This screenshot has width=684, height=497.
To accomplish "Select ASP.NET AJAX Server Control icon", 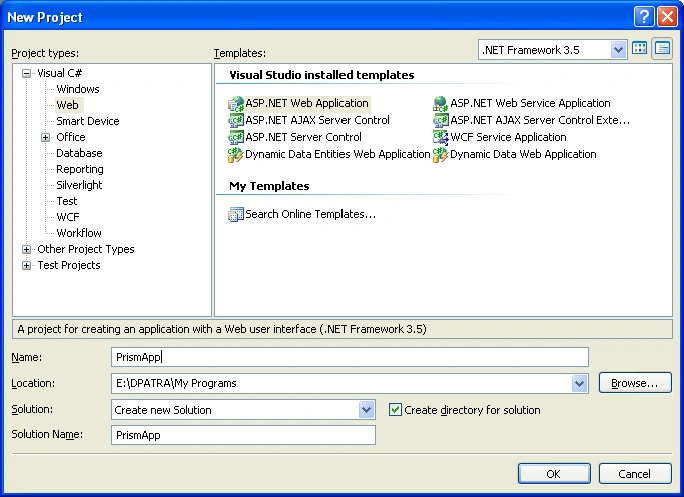I will (236, 120).
